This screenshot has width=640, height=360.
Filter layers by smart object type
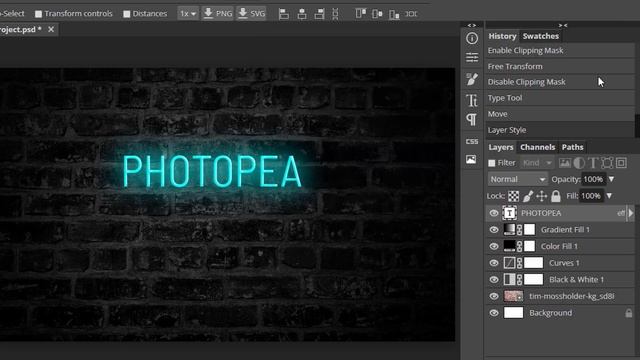[x=621, y=163]
